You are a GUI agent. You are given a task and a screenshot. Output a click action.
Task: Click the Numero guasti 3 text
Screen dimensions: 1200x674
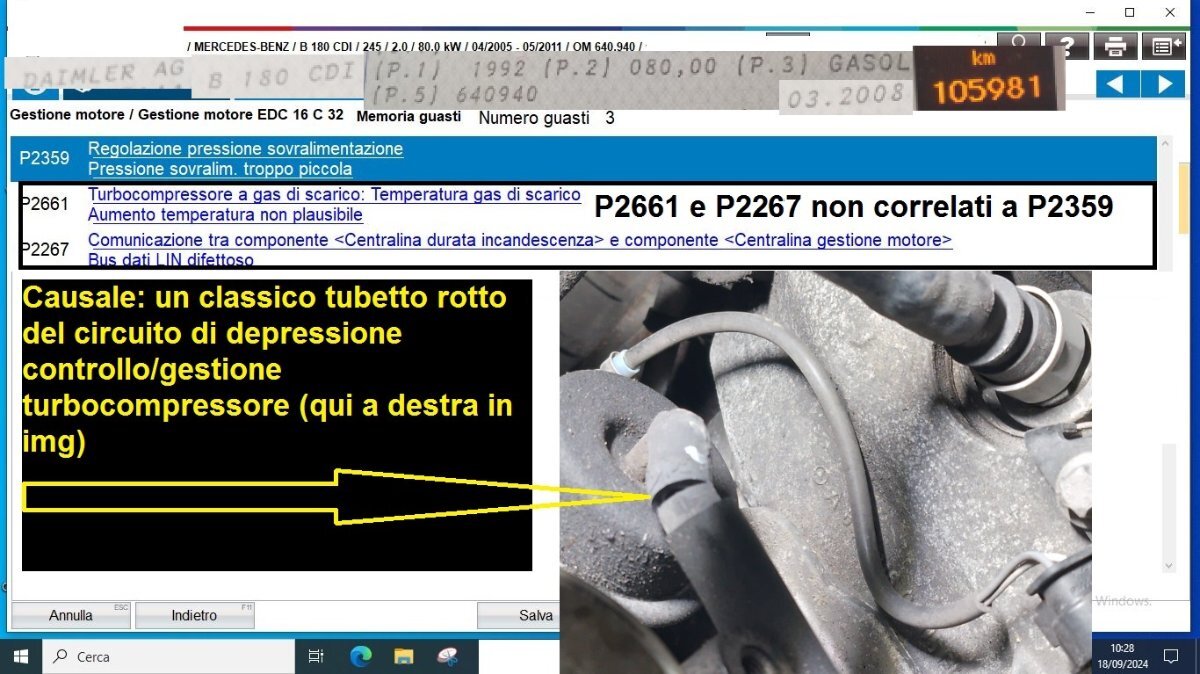(x=546, y=118)
